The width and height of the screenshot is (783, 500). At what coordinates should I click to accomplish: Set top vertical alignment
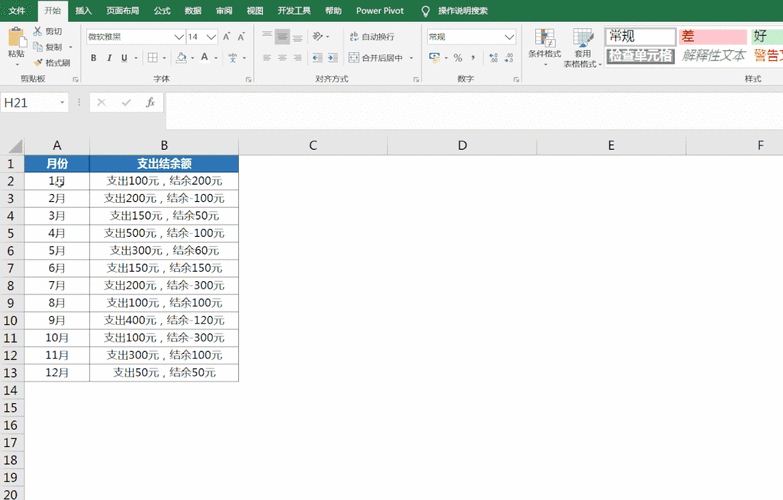(x=267, y=36)
